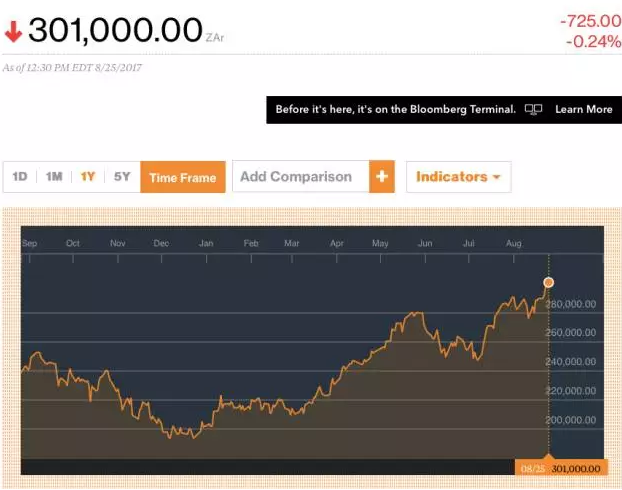Screen dimensions: 622x490
Task: Click the Sep label on the chart axis
Action: pyautogui.click(x=29, y=243)
